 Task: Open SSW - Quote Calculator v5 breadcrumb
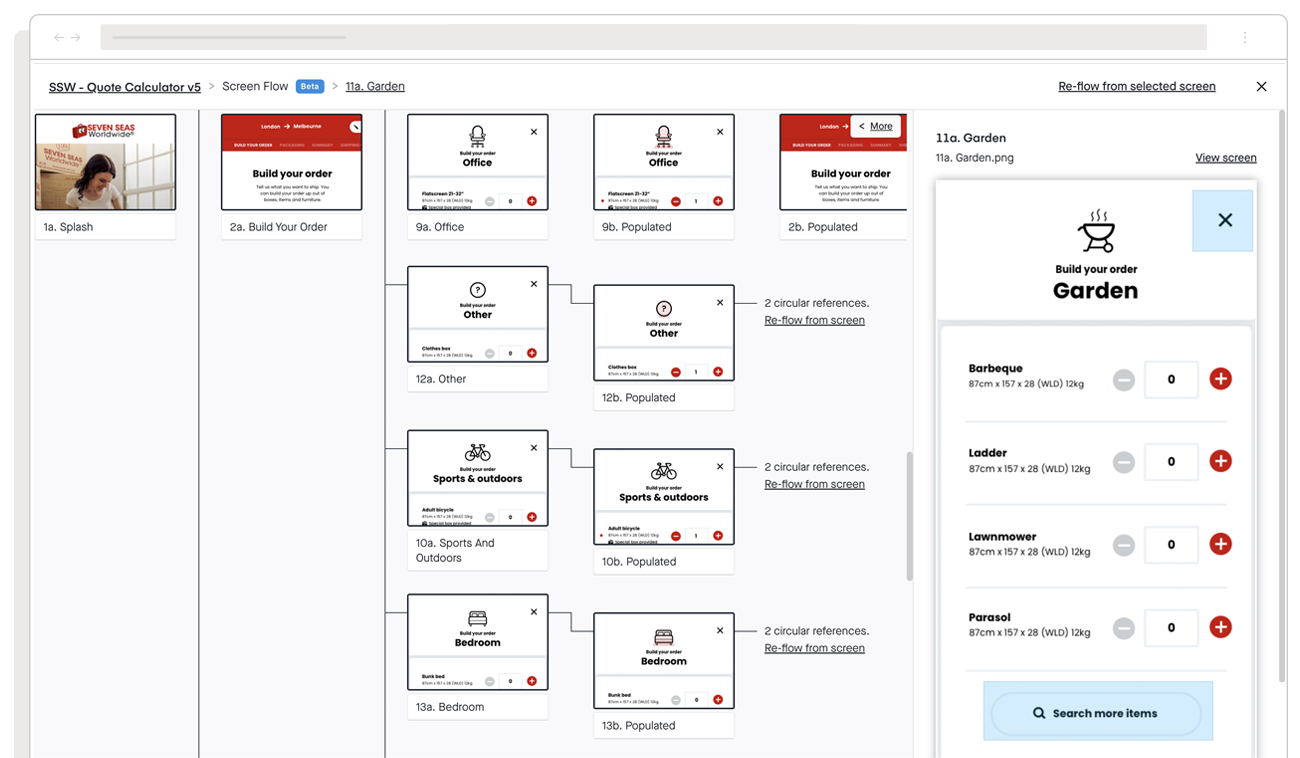tap(125, 87)
